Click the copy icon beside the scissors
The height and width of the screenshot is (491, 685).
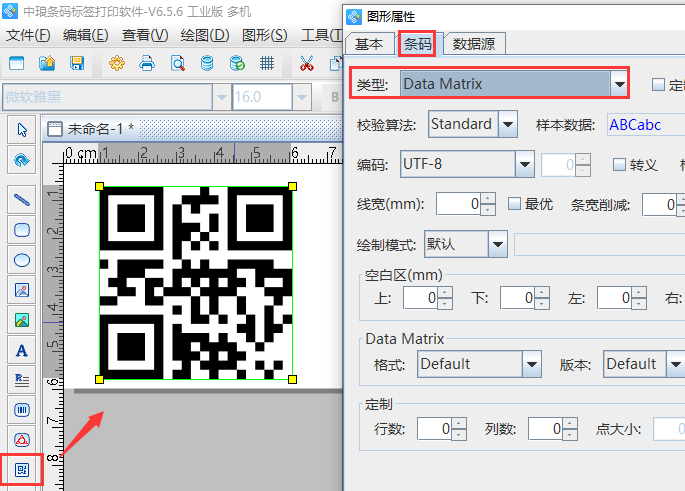click(x=336, y=64)
